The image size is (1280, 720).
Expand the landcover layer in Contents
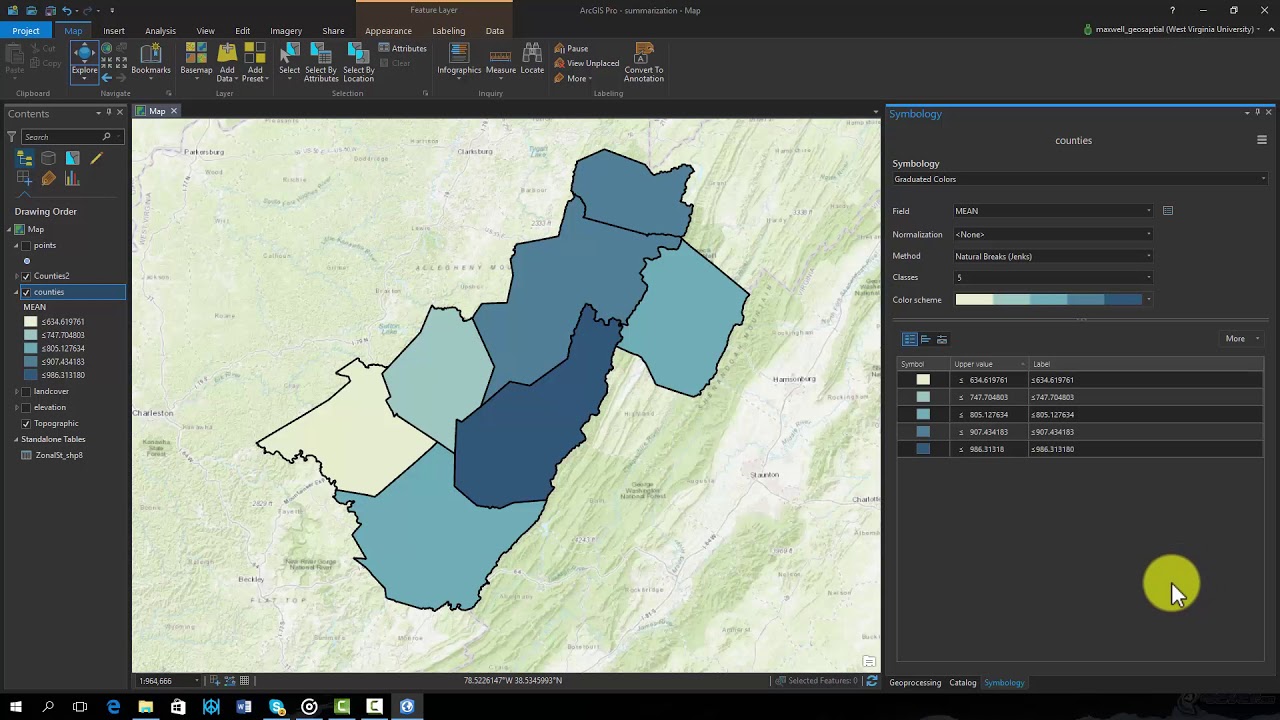point(17,391)
